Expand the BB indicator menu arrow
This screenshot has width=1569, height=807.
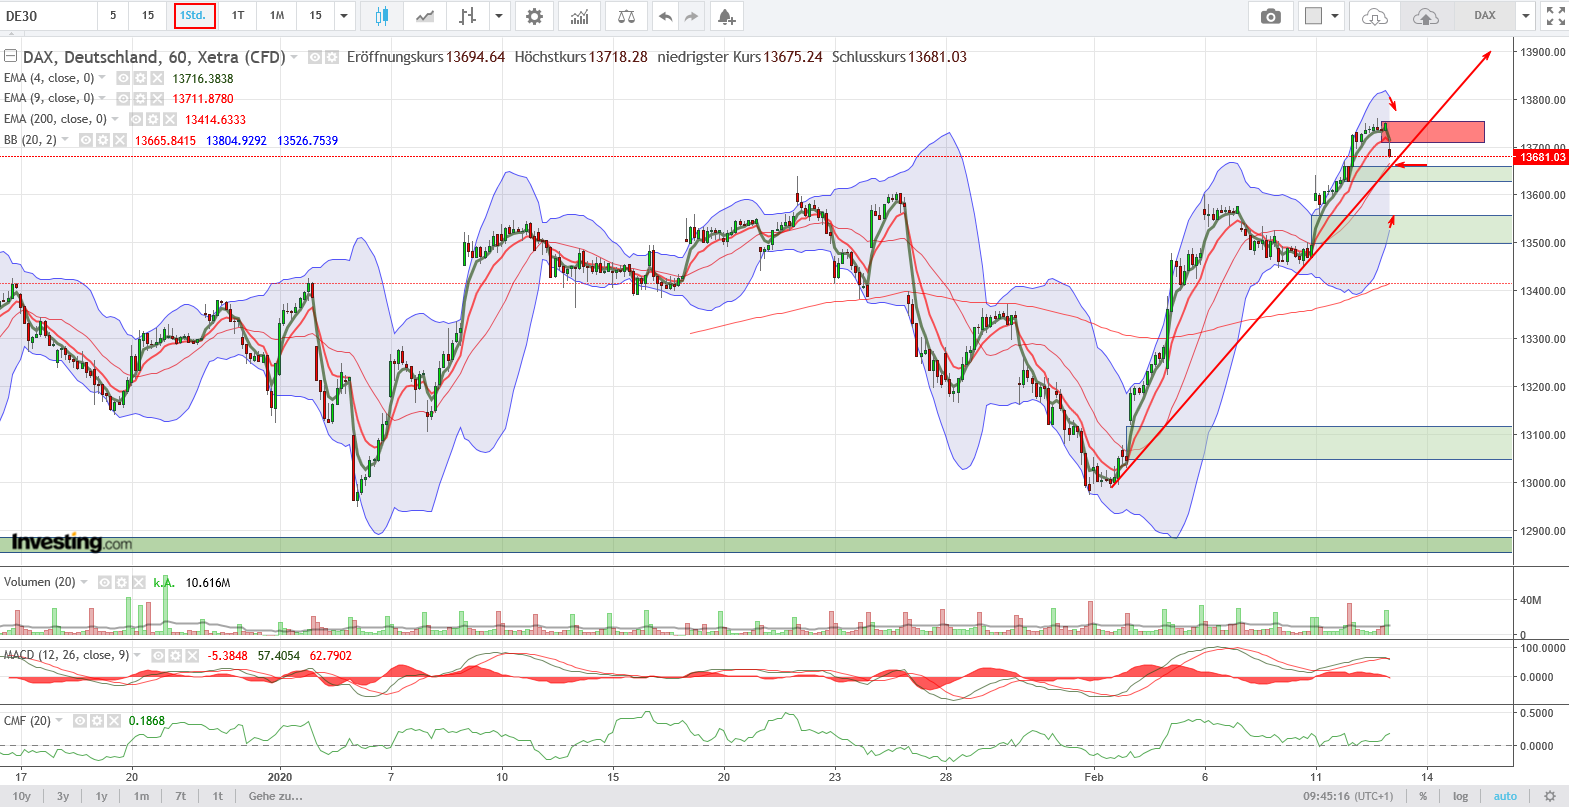coord(65,141)
